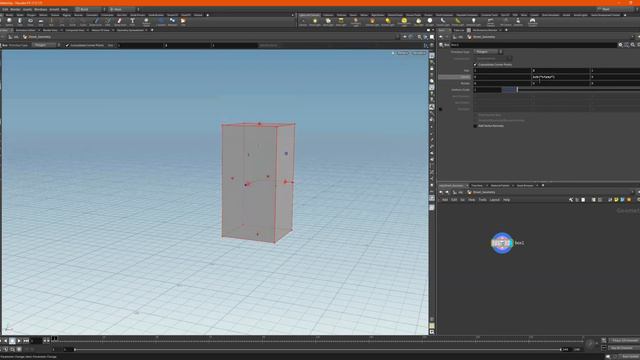Add a new viewport pane tab
The width and height of the screenshot is (640, 360).
(x=152, y=30)
